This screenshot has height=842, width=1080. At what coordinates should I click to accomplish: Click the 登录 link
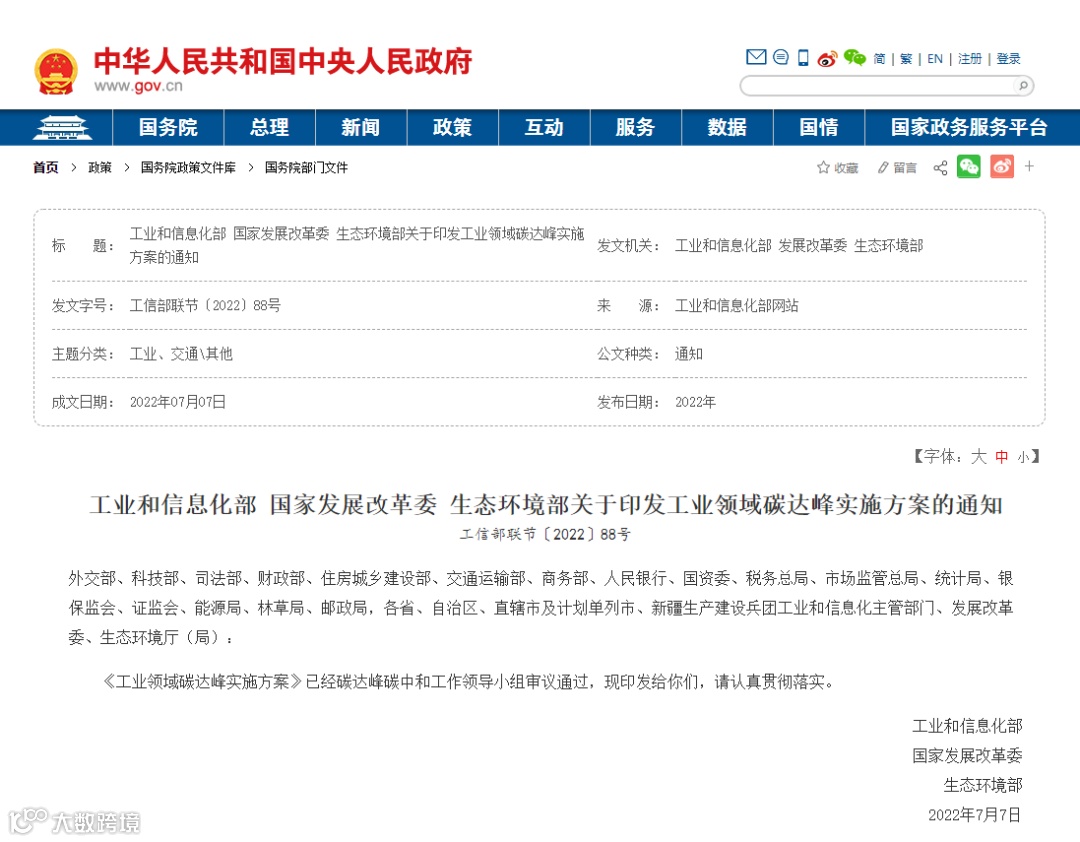1008,59
